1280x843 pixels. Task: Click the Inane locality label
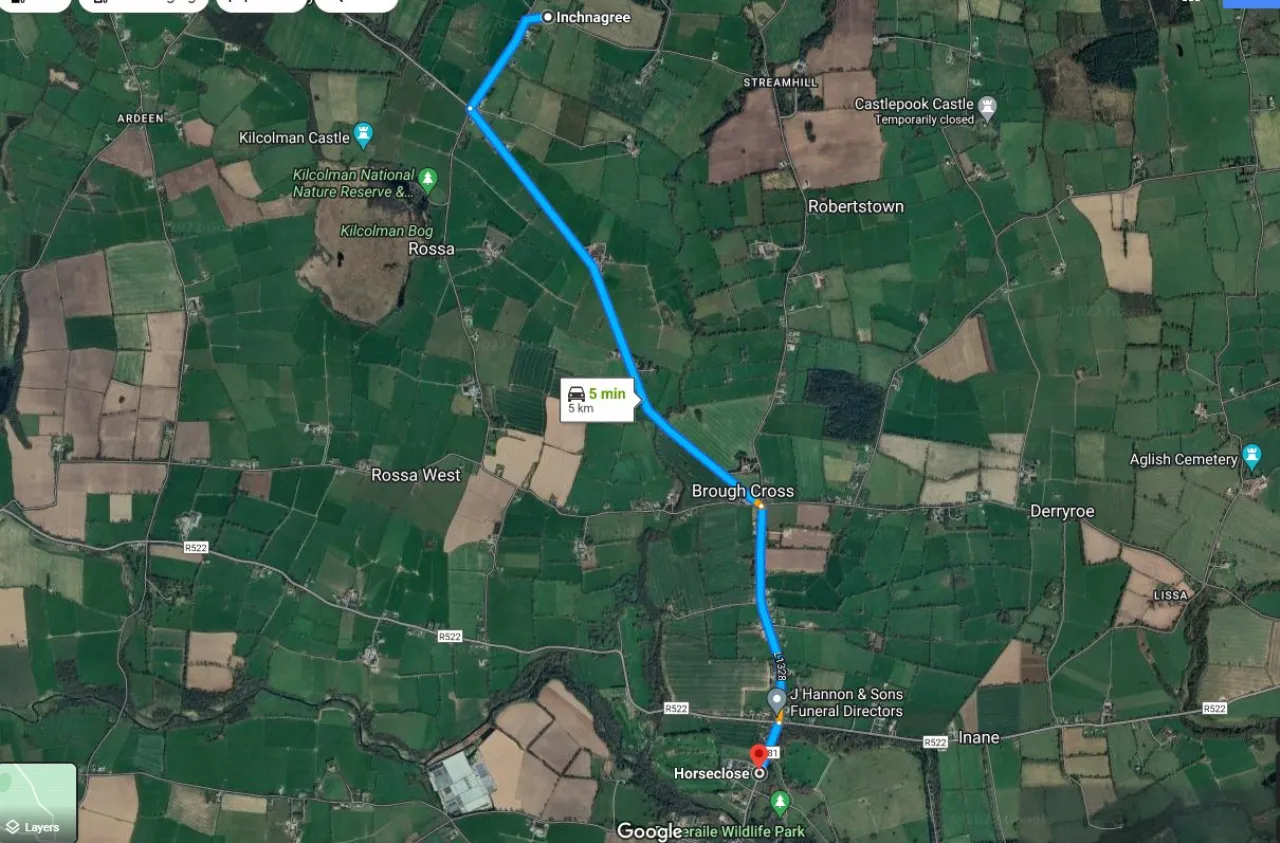[979, 738]
